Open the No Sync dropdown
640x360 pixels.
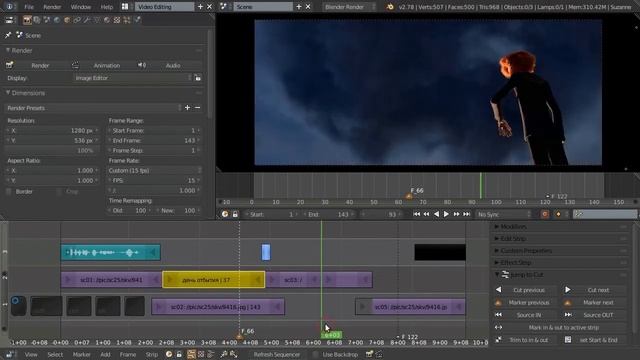[x=504, y=214]
